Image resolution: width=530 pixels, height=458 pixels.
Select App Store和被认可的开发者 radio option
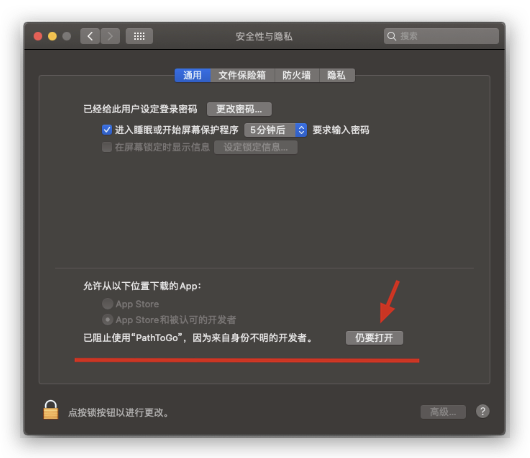(107, 319)
